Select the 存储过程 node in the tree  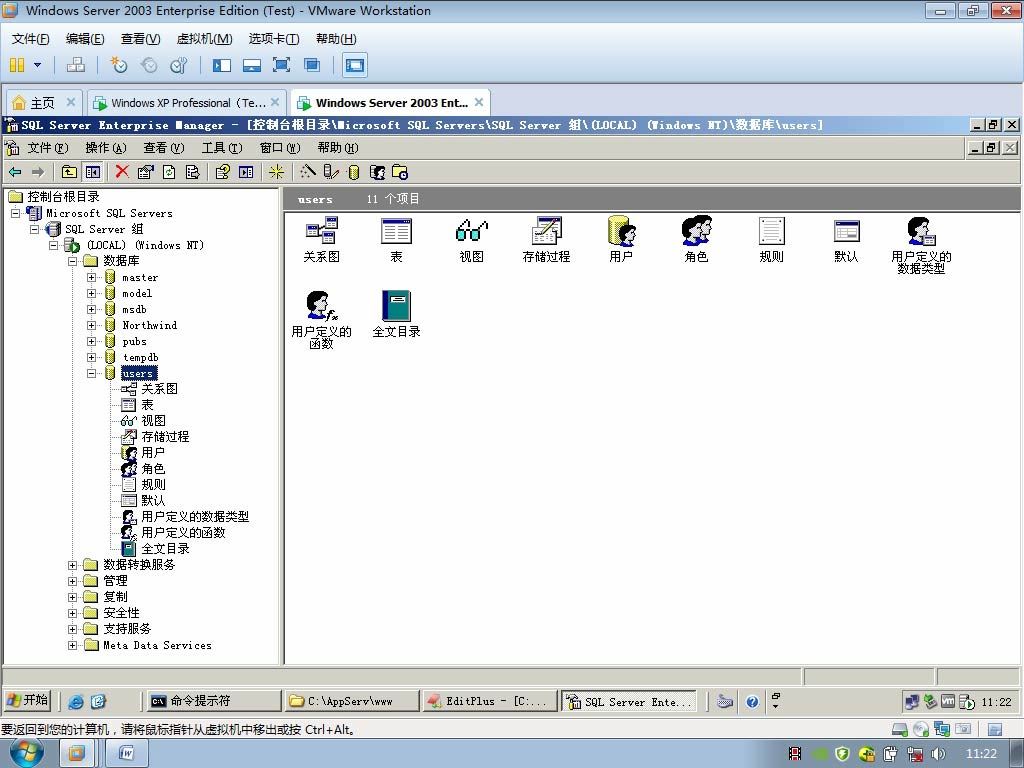pyautogui.click(x=165, y=437)
